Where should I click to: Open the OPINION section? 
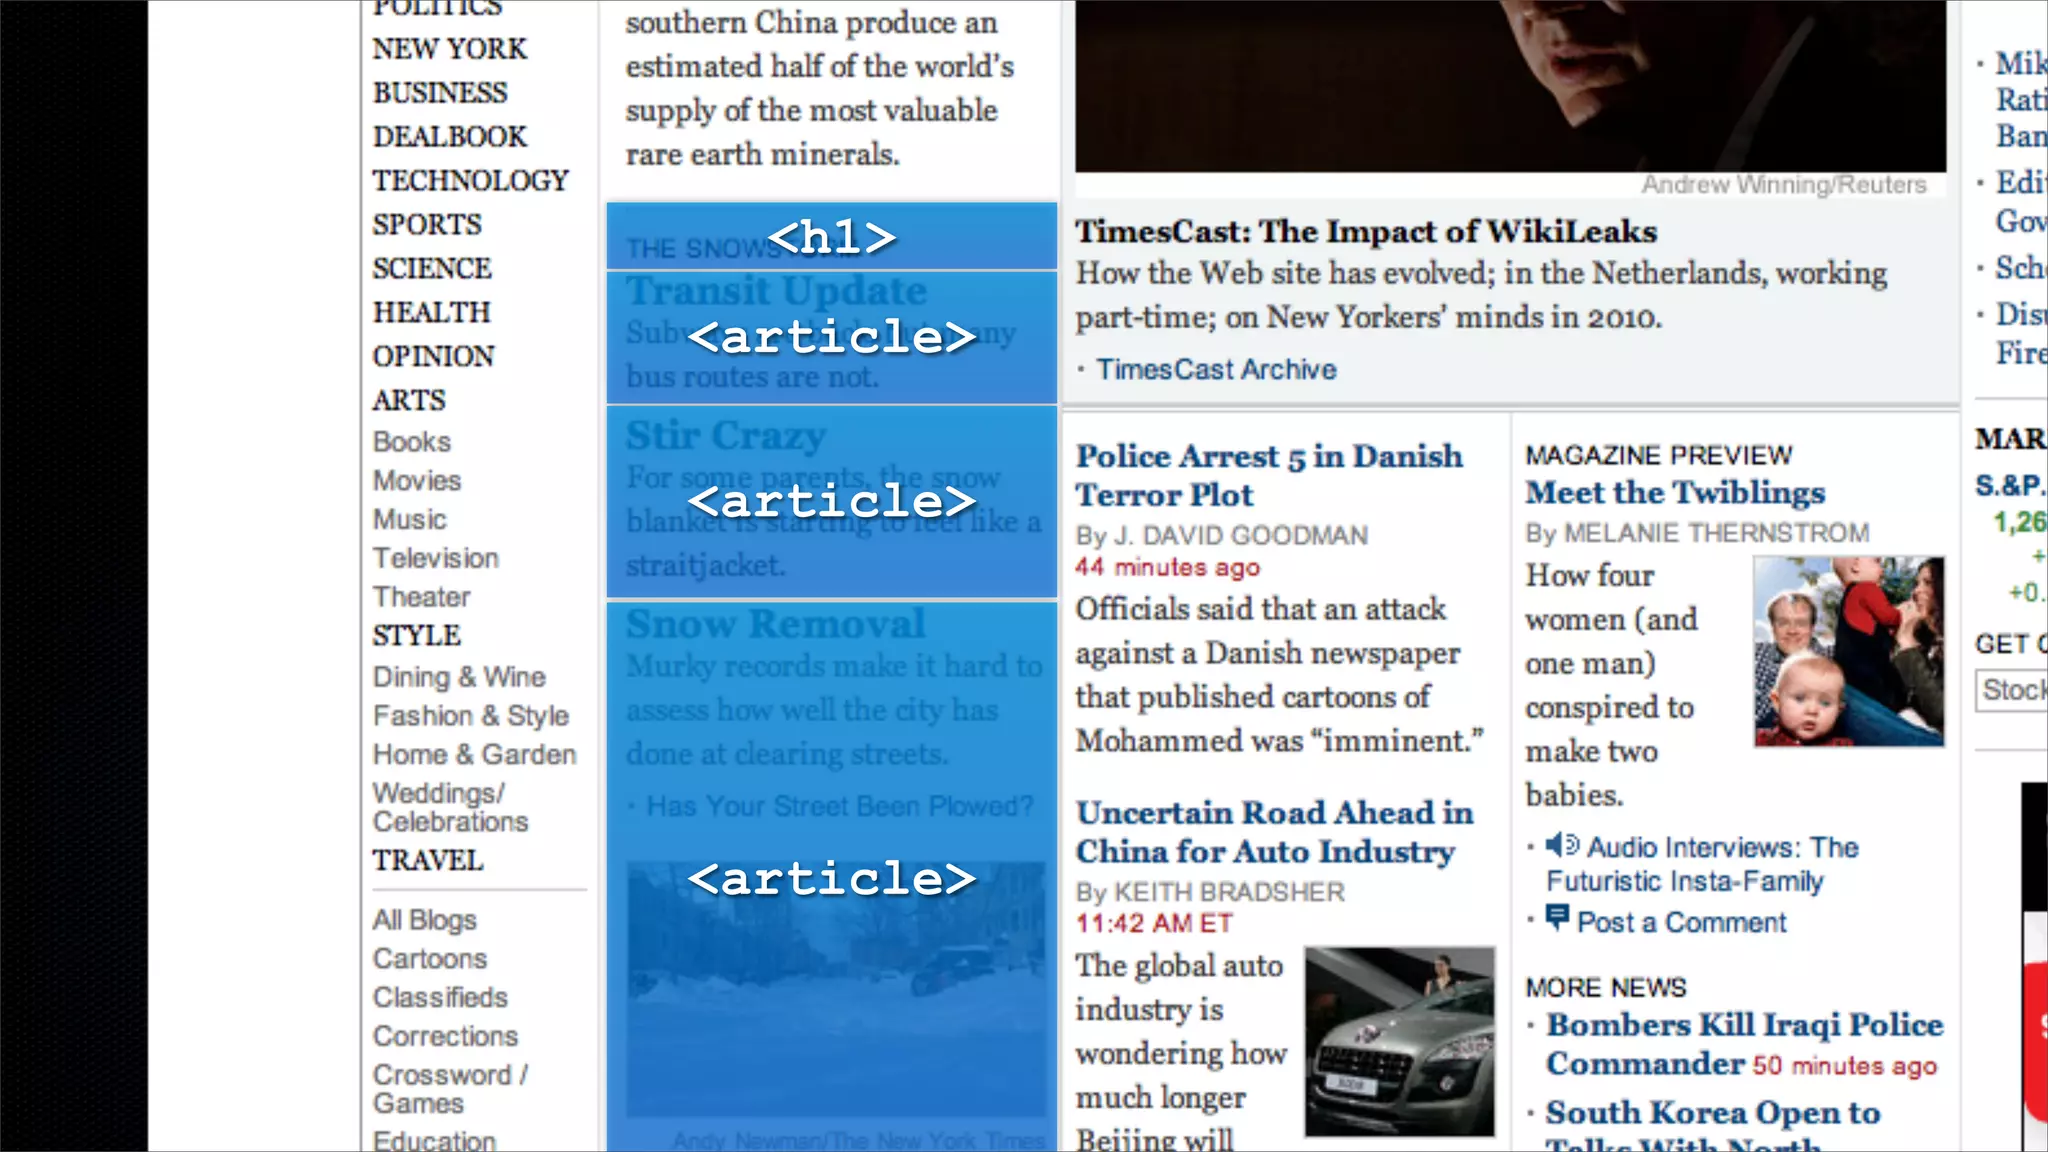pyautogui.click(x=433, y=357)
